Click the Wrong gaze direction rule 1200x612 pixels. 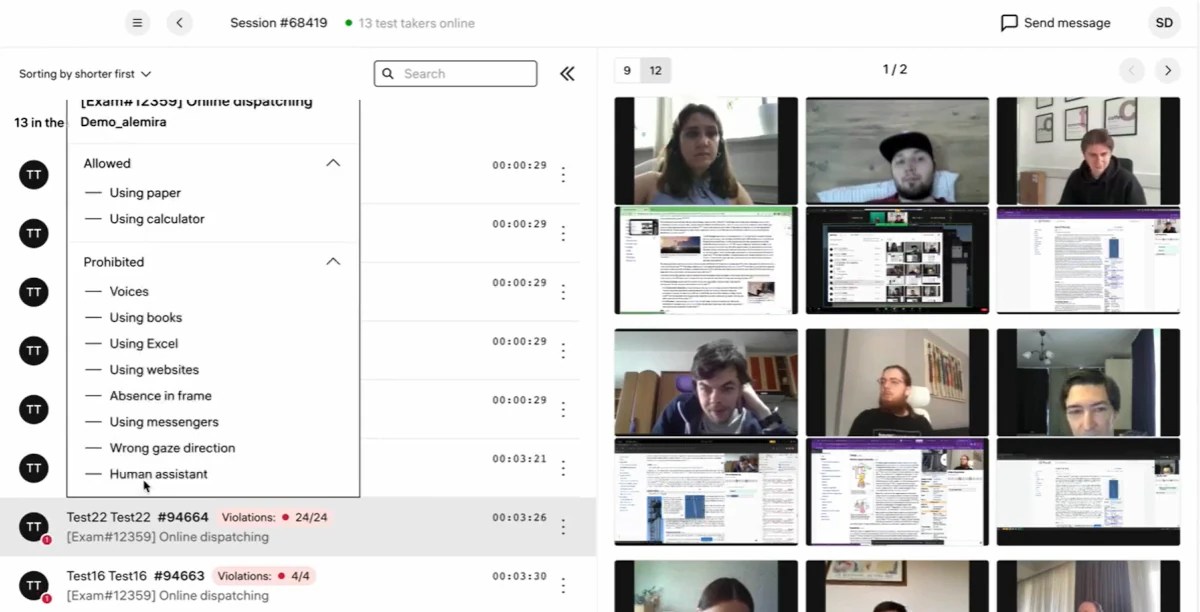[x=172, y=448]
